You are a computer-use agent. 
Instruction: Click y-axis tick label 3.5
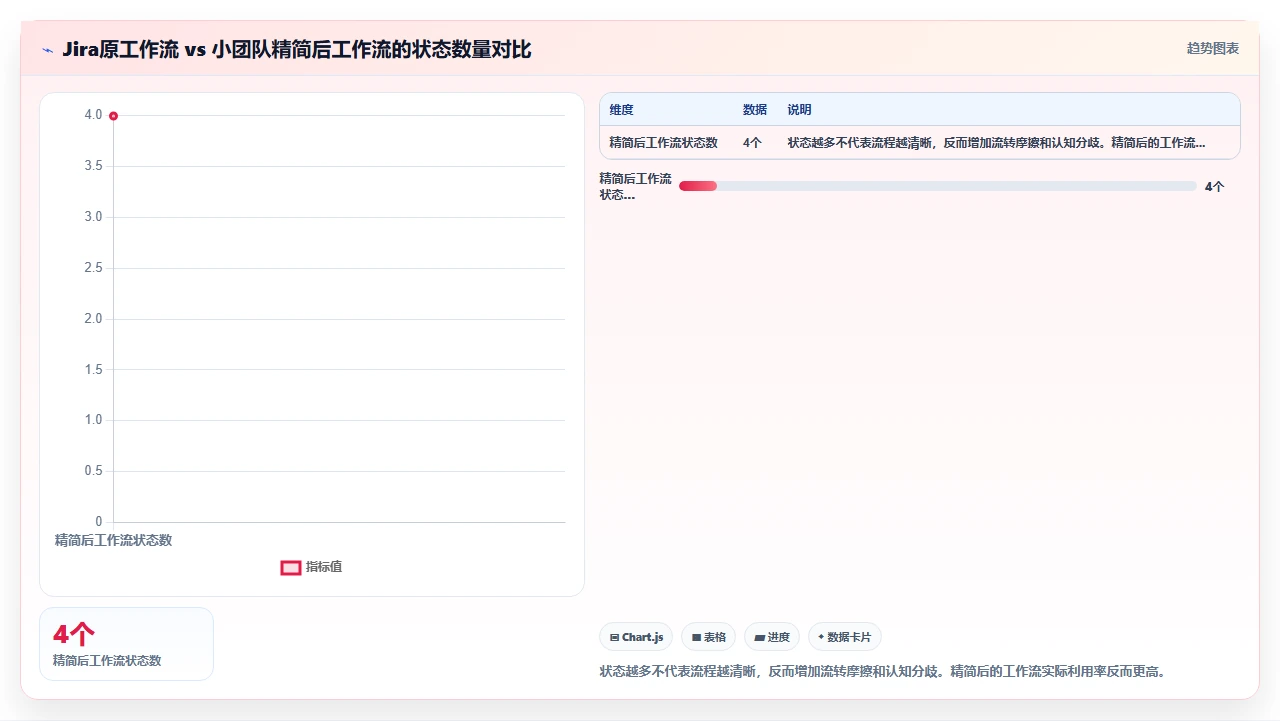click(x=93, y=166)
